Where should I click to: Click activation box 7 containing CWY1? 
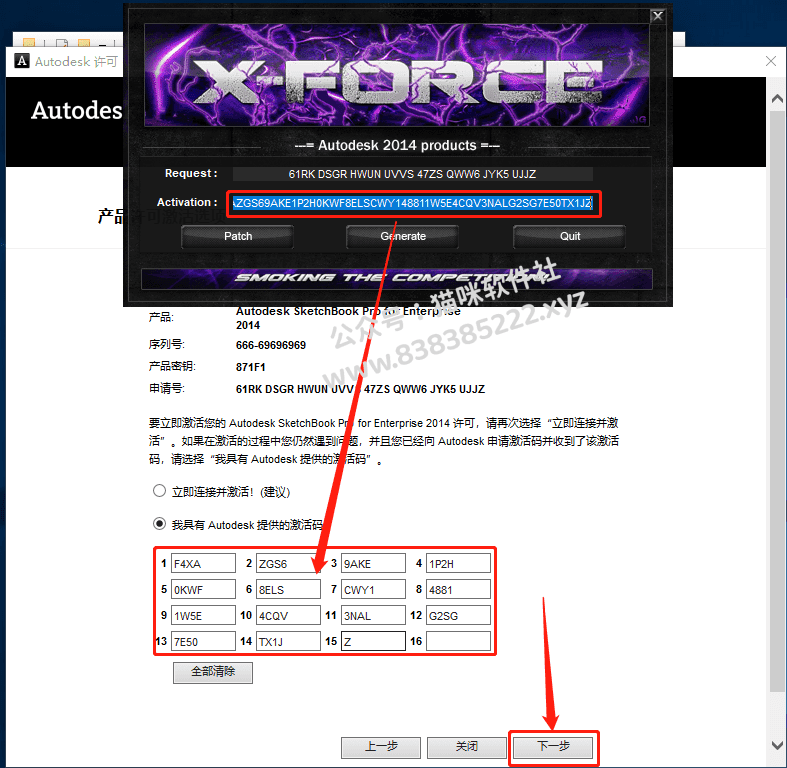pos(373,589)
